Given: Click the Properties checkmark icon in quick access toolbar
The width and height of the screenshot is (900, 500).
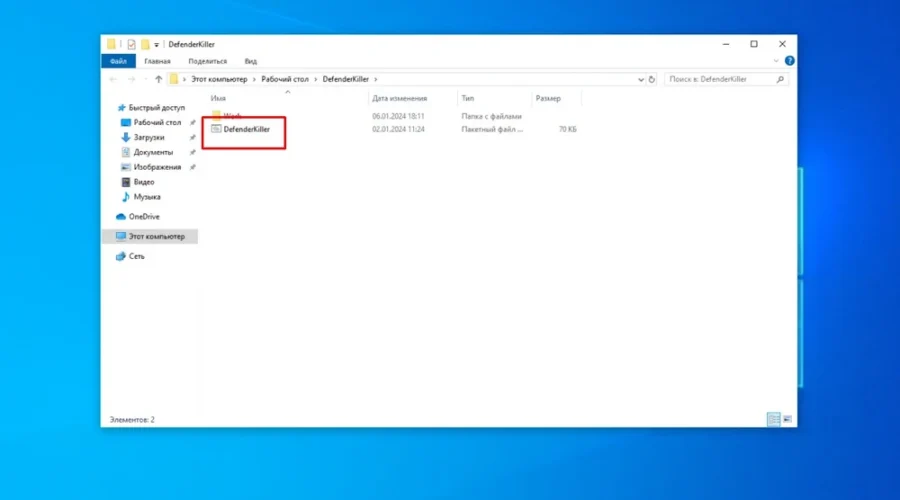Looking at the screenshot, I should click(x=131, y=44).
